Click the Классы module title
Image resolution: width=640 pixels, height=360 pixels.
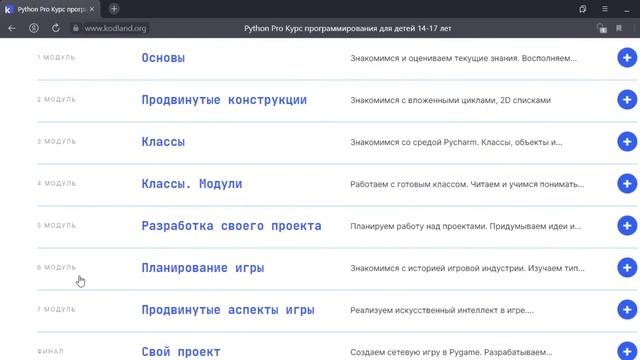(x=163, y=142)
